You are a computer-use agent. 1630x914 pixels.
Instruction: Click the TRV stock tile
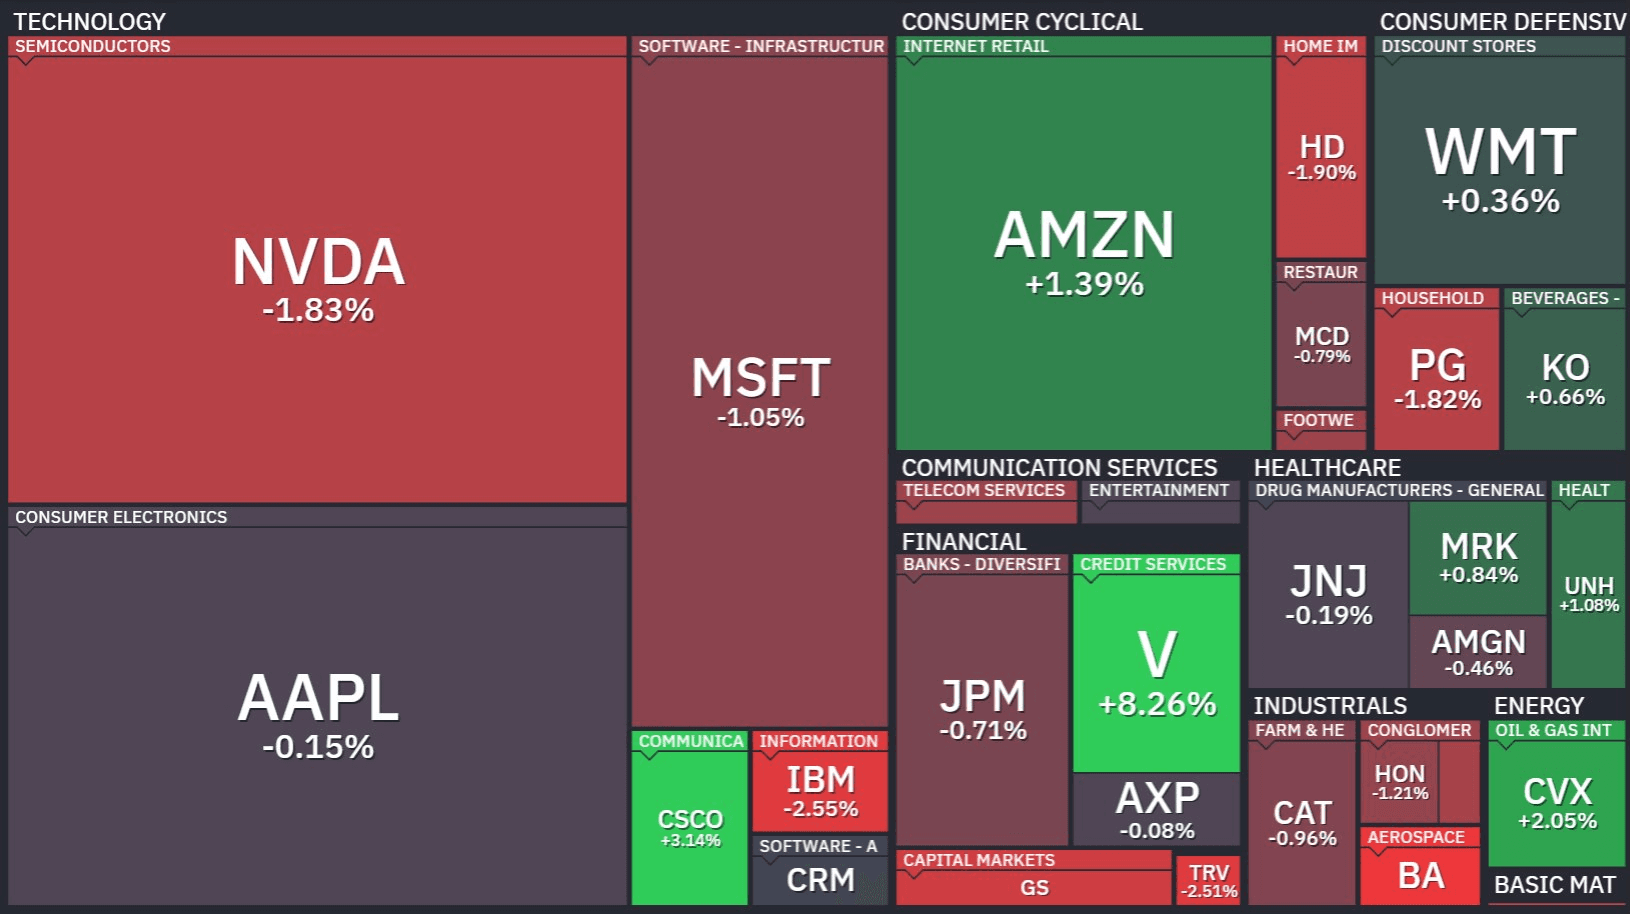[1208, 881]
